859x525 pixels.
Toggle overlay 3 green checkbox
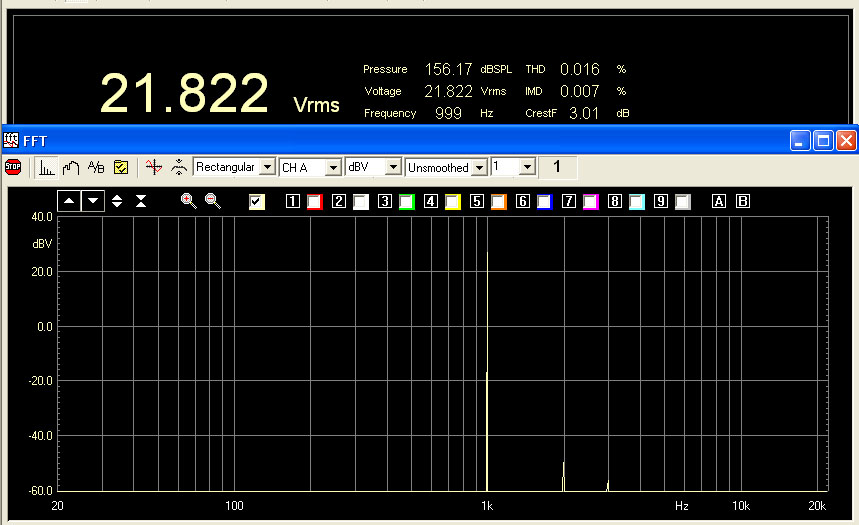click(x=406, y=202)
